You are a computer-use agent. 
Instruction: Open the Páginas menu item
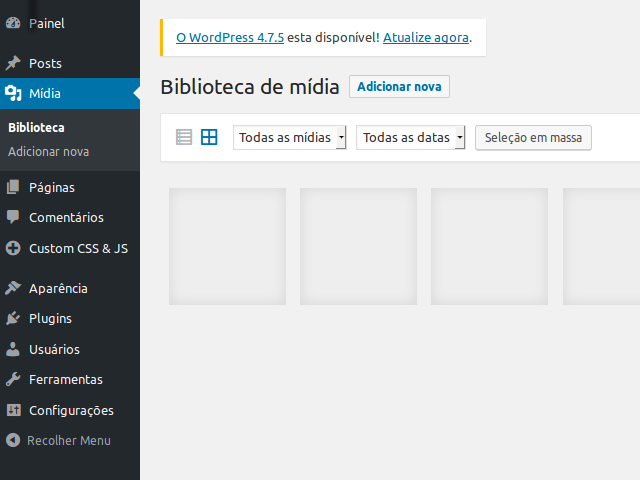70,187
